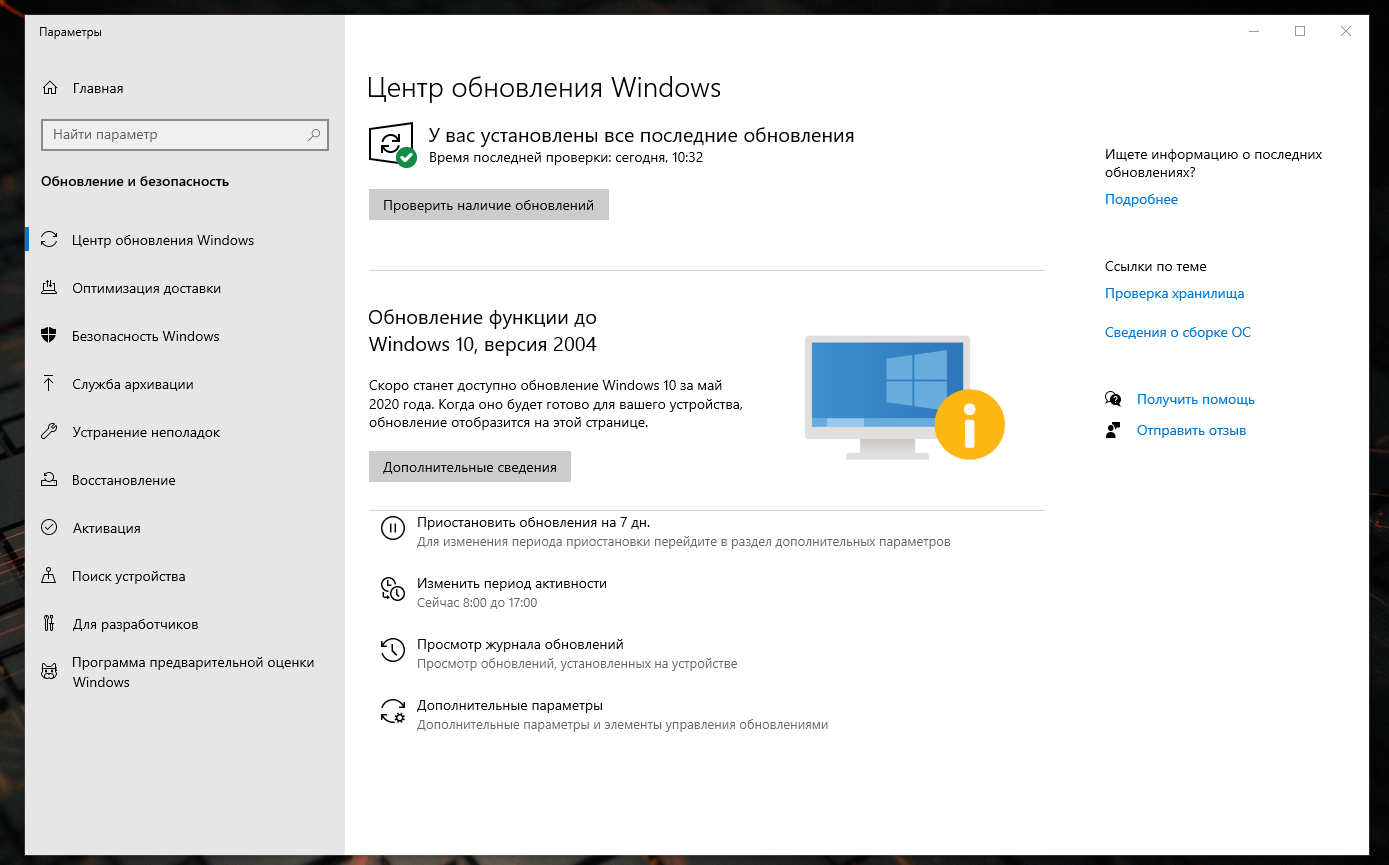Click the magnifier icon in the search box
This screenshot has height=865, width=1389.
[x=314, y=134]
